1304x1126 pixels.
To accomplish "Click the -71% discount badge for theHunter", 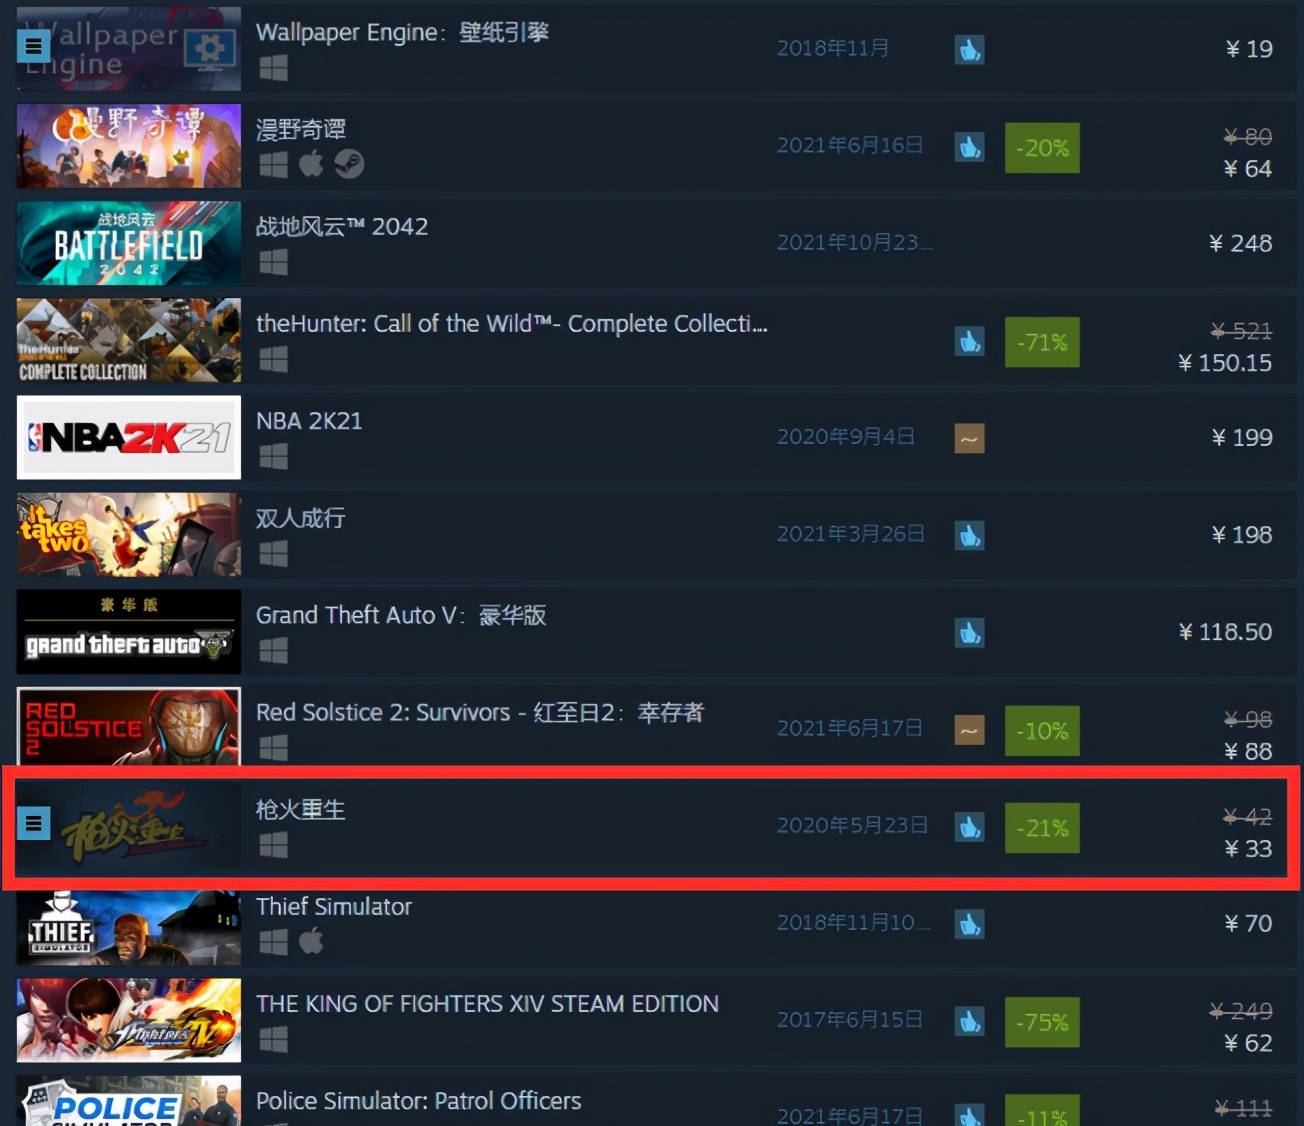I will tap(1042, 342).
